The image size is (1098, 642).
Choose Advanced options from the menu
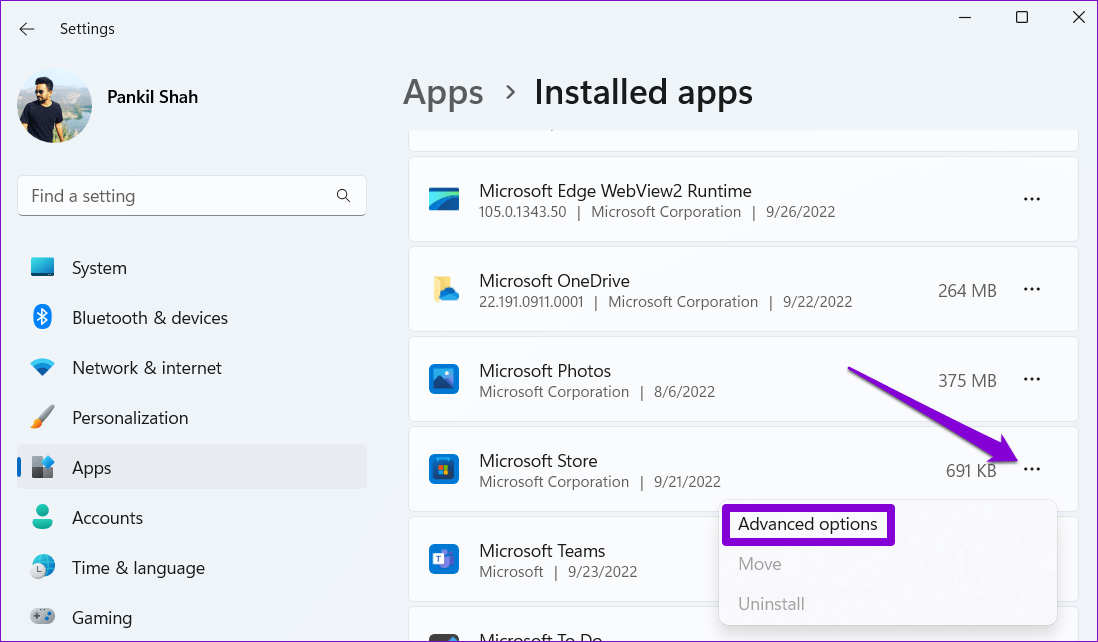pyautogui.click(x=807, y=524)
